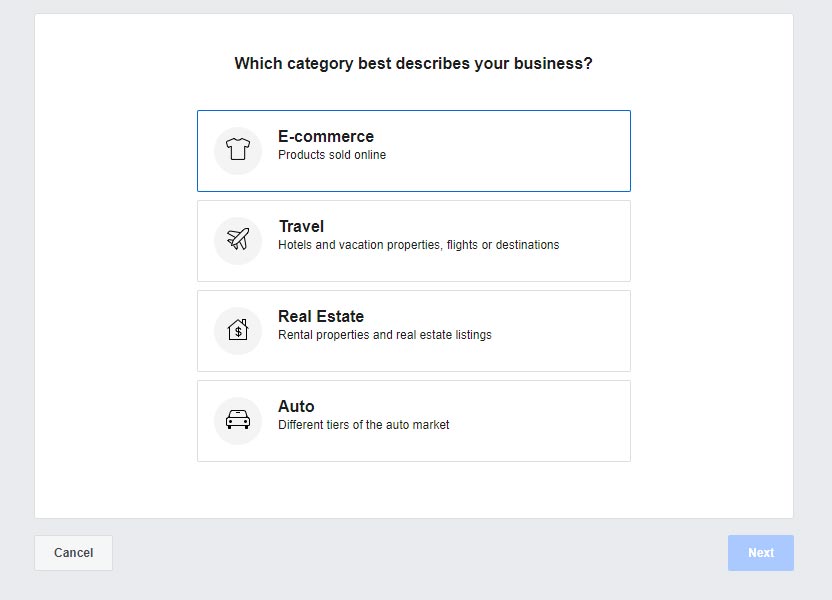Click the car icon for Auto
Viewport: 832px width, 600px height.
click(x=238, y=420)
